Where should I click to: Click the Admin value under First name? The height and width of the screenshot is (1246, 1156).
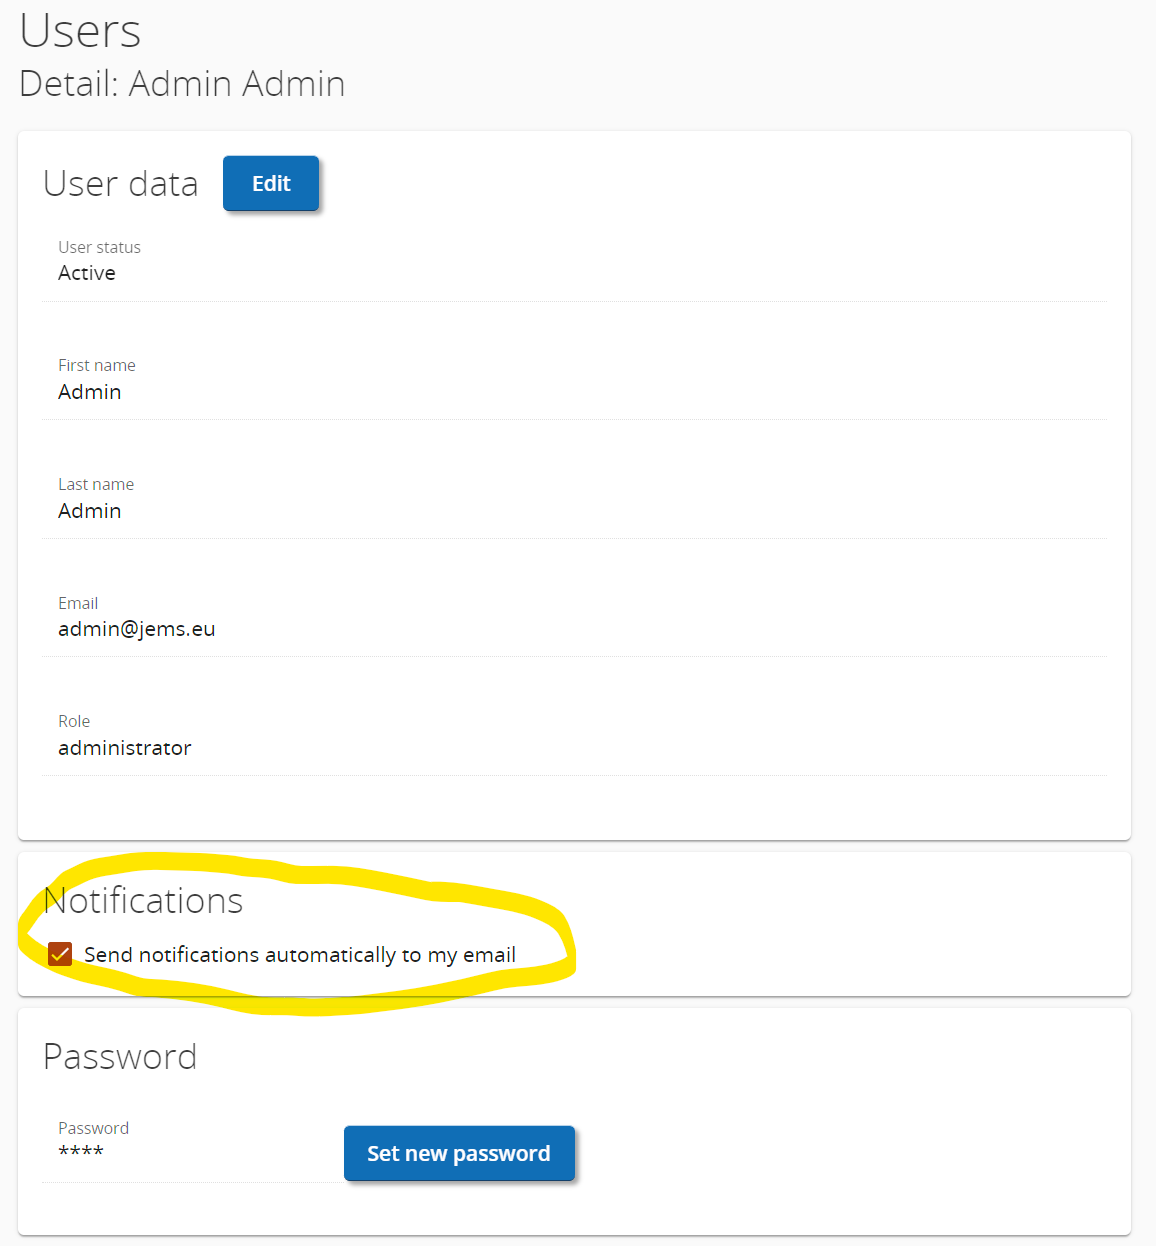pyautogui.click(x=89, y=392)
